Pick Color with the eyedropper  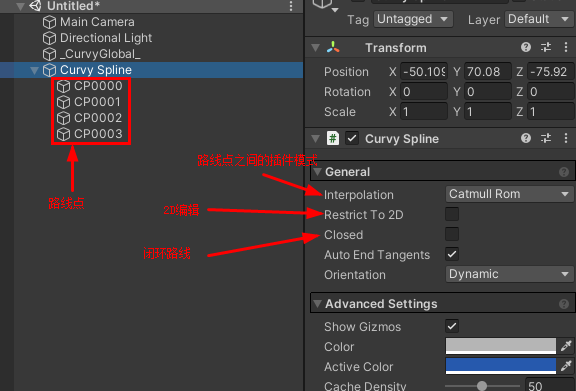pyautogui.click(x=566, y=346)
